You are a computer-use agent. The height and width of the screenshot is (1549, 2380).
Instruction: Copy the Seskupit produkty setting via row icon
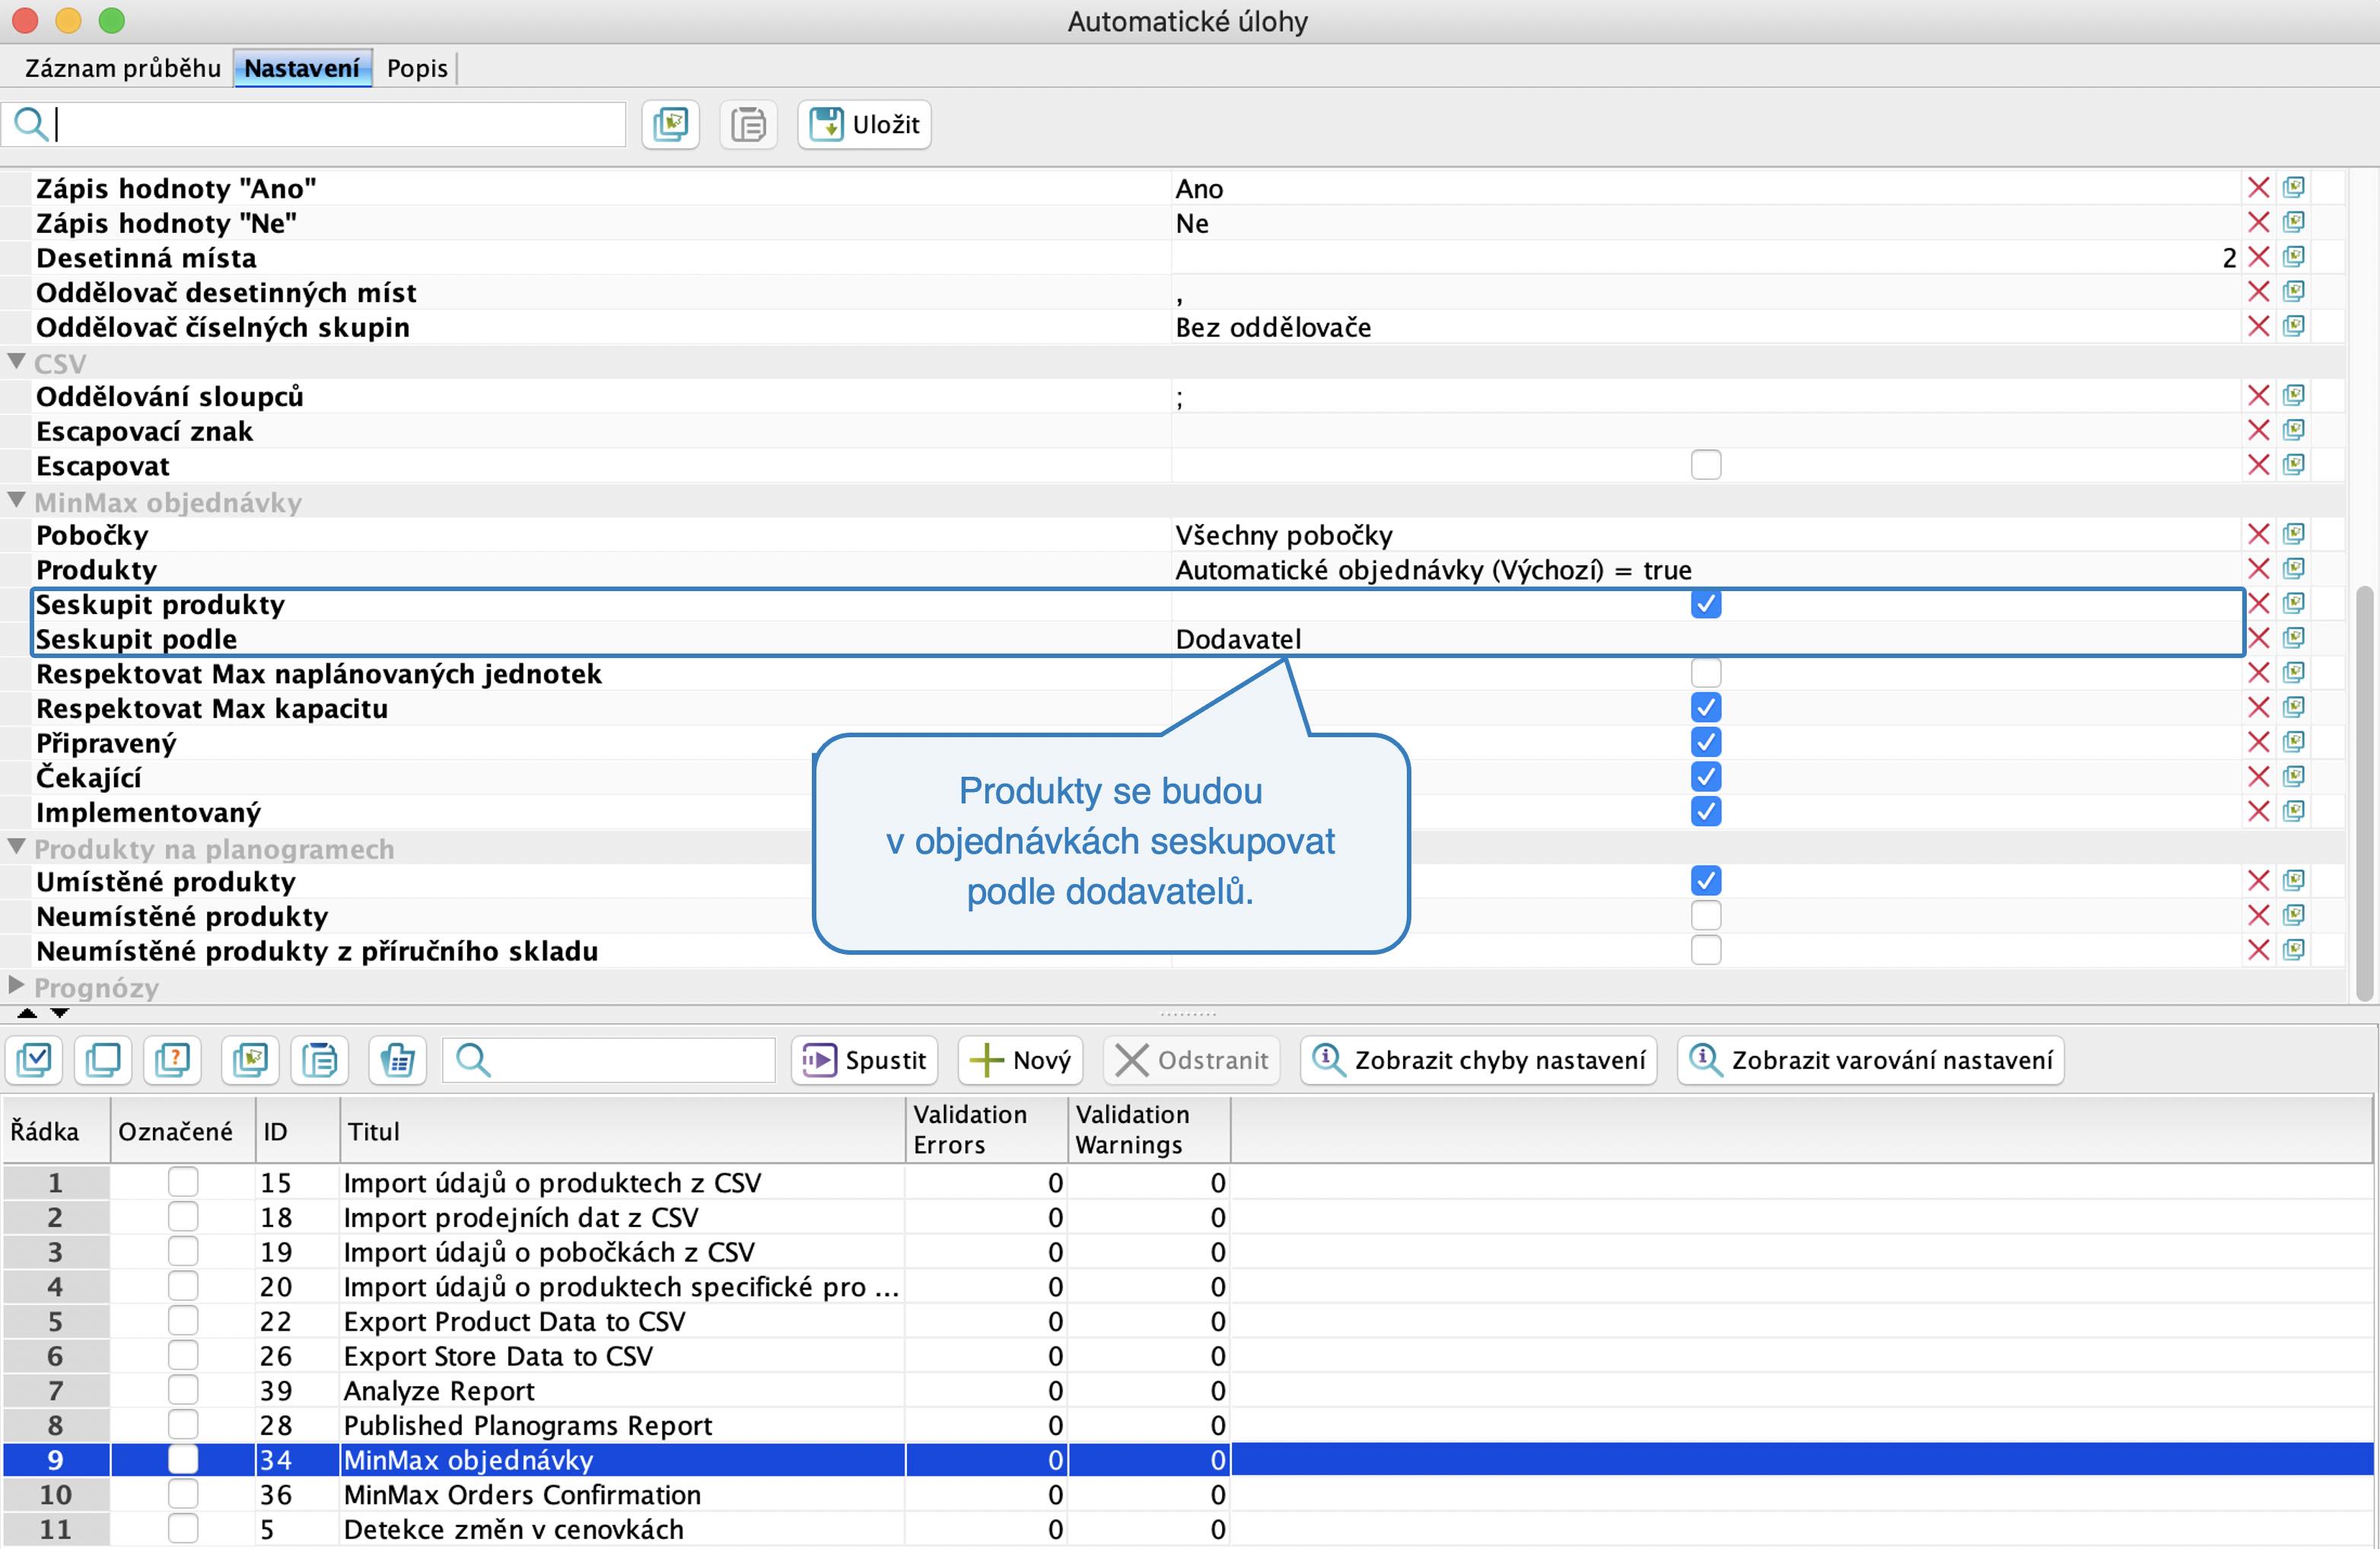2294,603
